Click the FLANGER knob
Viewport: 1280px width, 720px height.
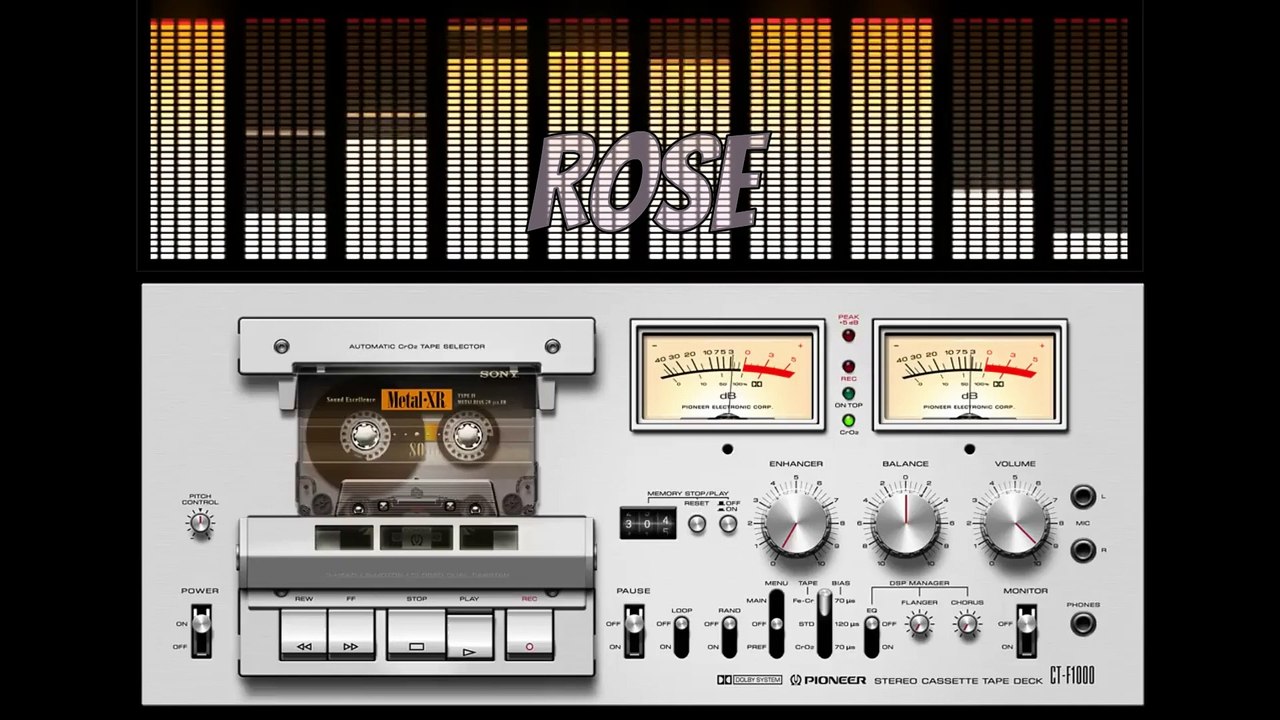click(919, 624)
